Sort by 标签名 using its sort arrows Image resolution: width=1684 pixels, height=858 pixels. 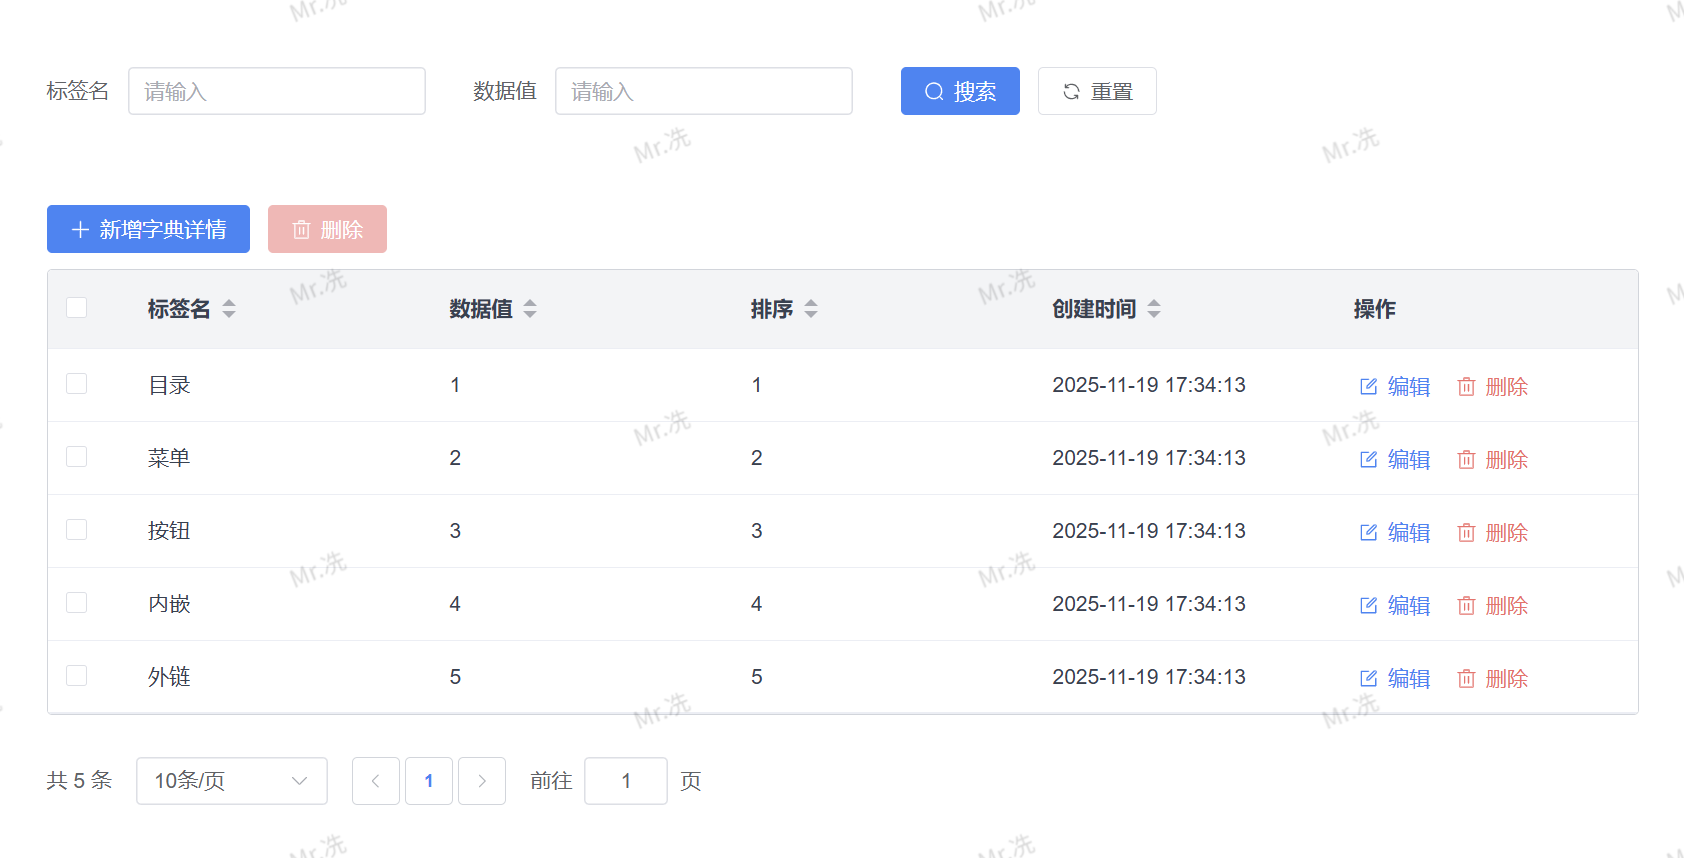229,309
